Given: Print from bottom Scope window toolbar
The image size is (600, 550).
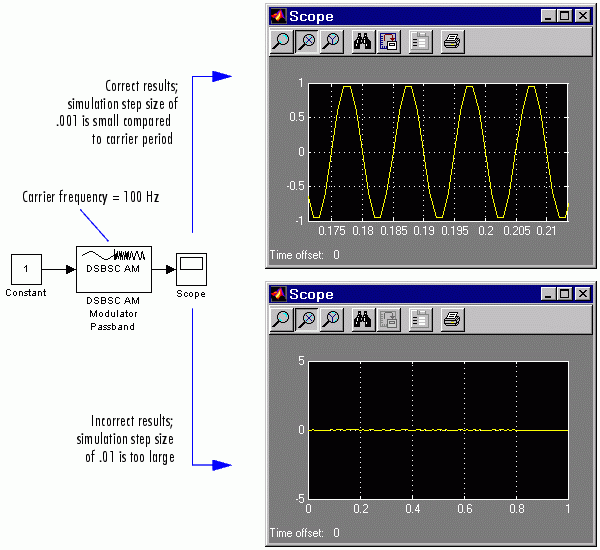Looking at the screenshot, I should [453, 319].
